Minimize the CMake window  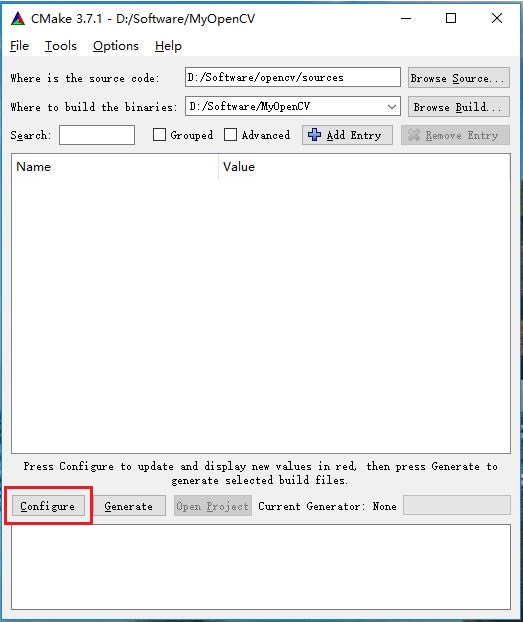406,18
